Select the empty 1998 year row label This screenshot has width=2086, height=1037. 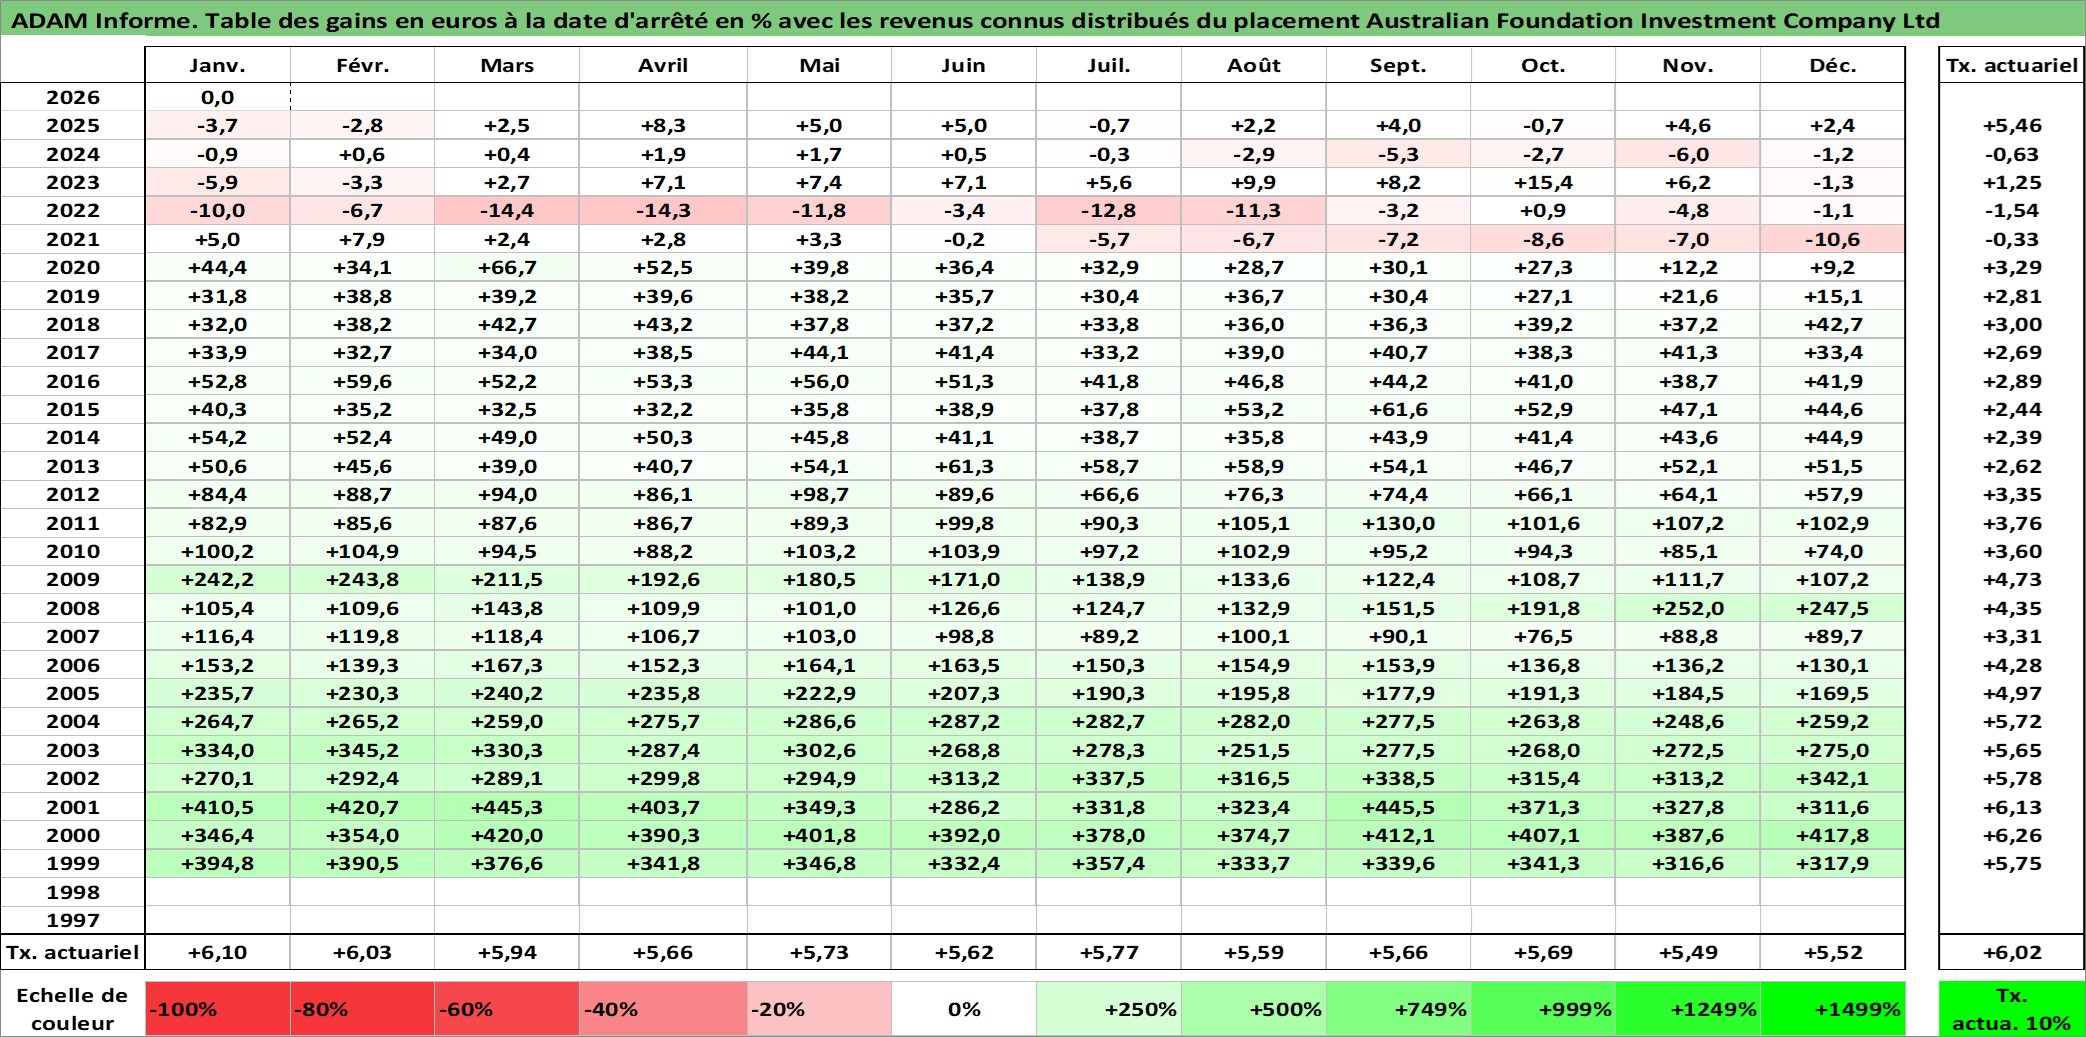[73, 892]
